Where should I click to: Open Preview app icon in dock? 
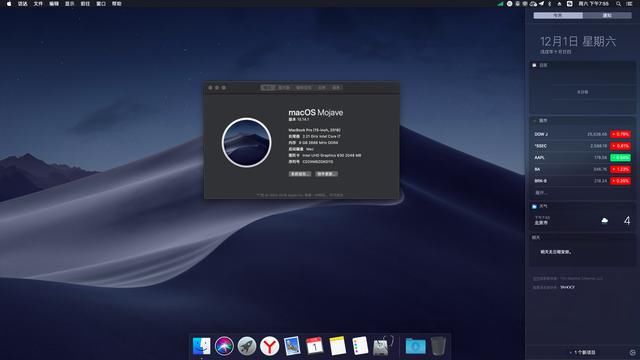coord(292,346)
